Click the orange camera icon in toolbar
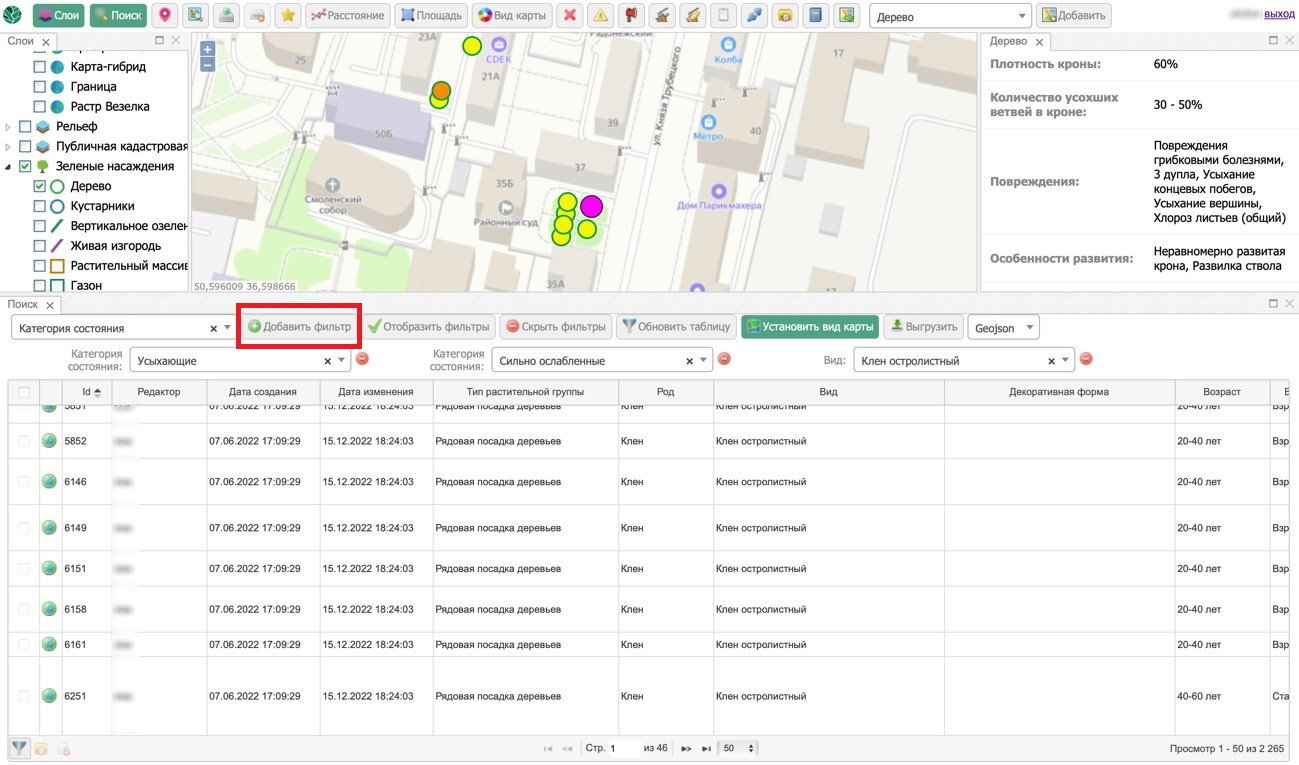1299x765 pixels. (x=786, y=15)
